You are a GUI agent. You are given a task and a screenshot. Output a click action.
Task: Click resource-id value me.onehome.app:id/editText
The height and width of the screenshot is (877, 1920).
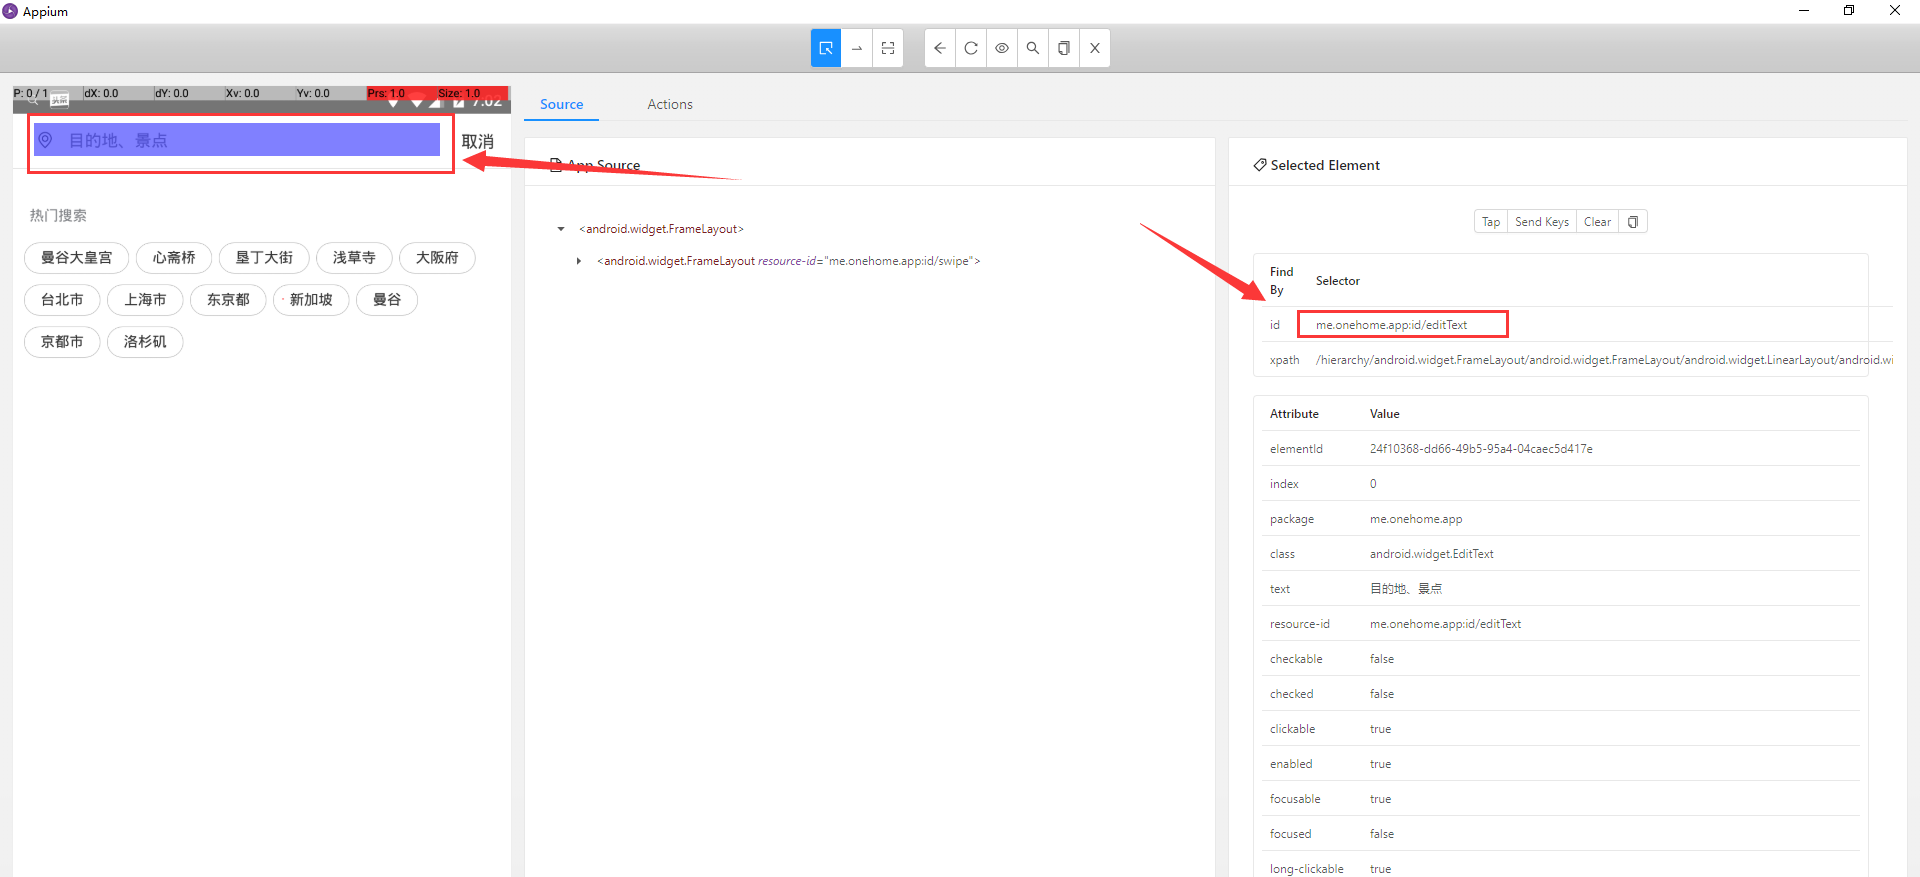point(1445,624)
